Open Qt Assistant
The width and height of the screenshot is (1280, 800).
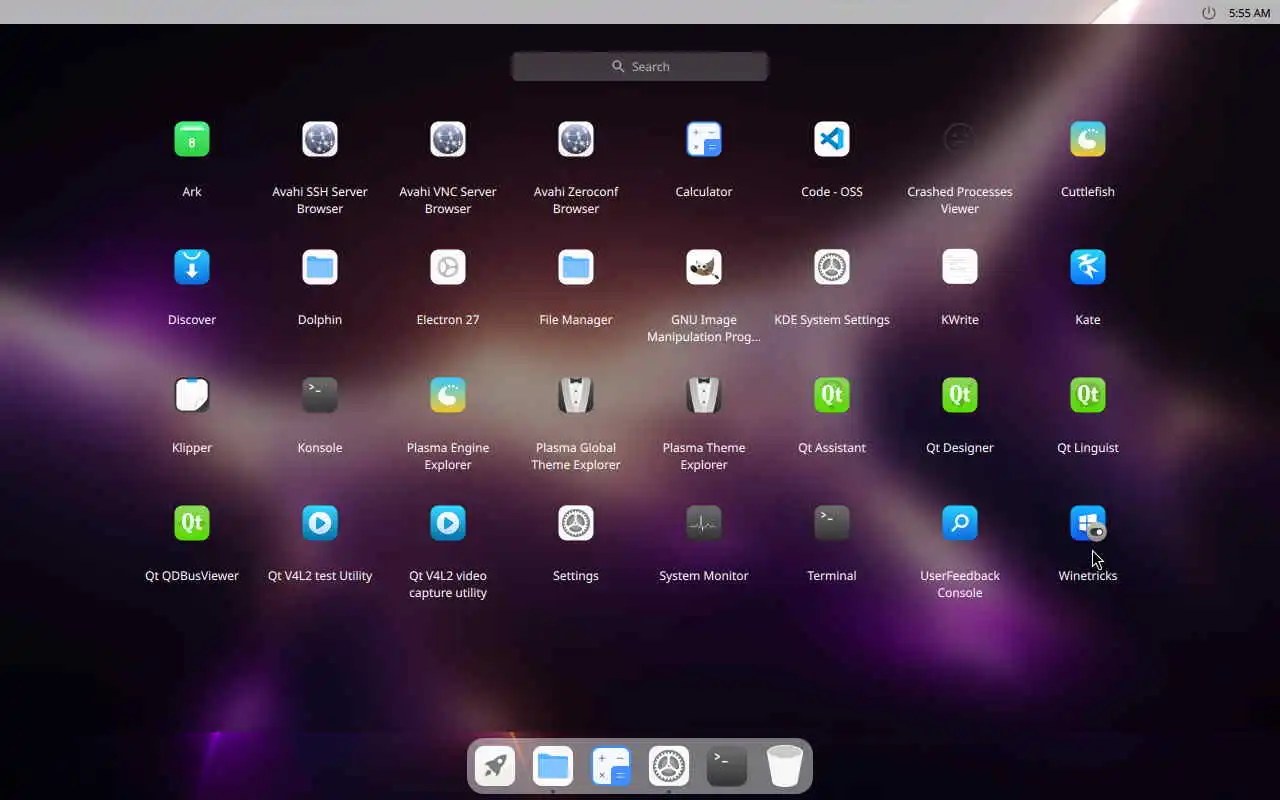pos(832,395)
